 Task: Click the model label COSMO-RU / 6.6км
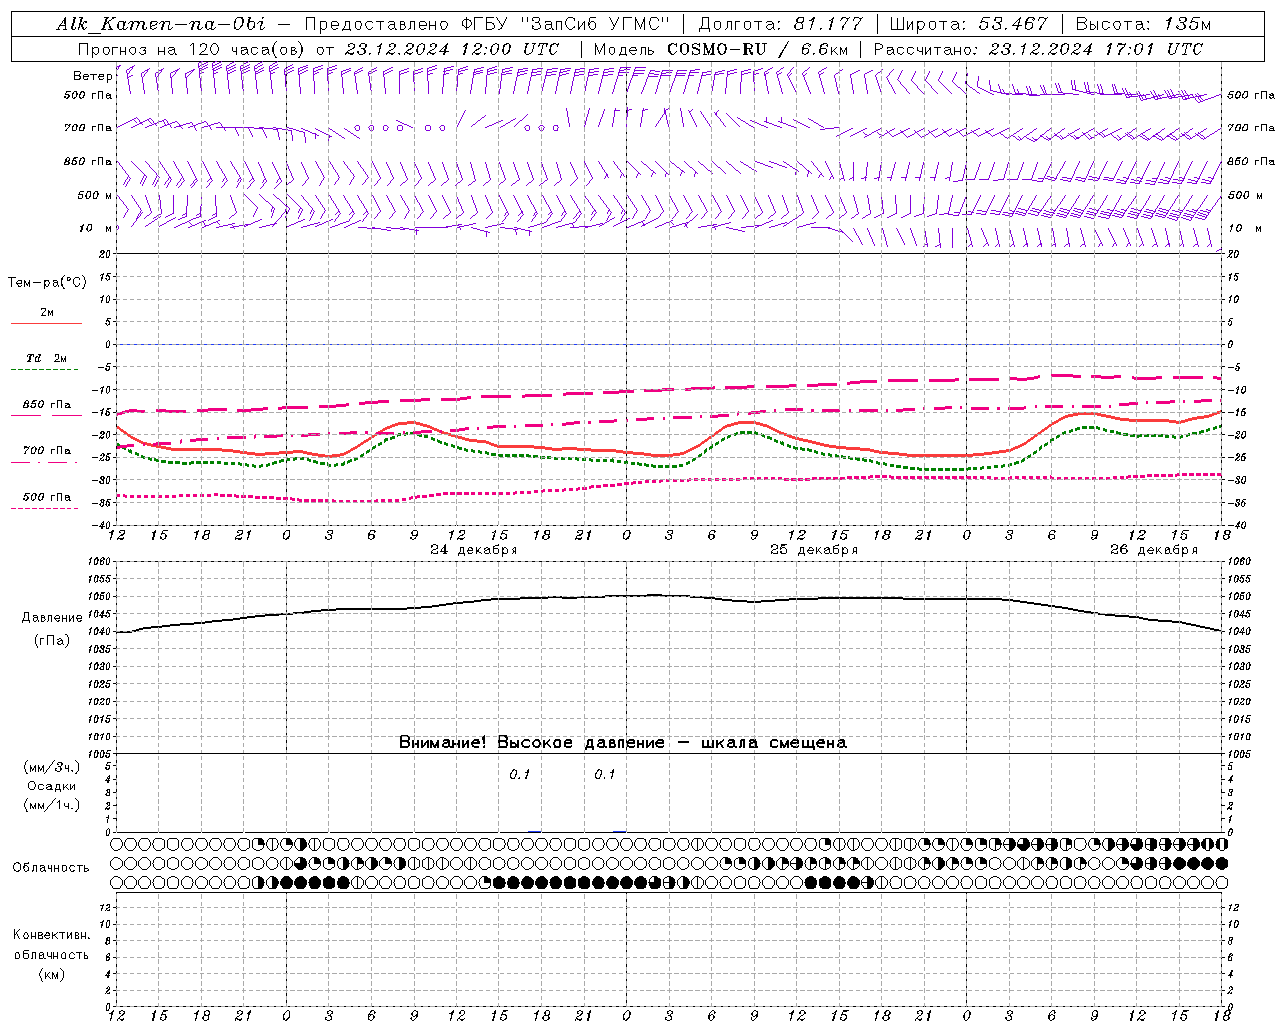click(x=757, y=48)
